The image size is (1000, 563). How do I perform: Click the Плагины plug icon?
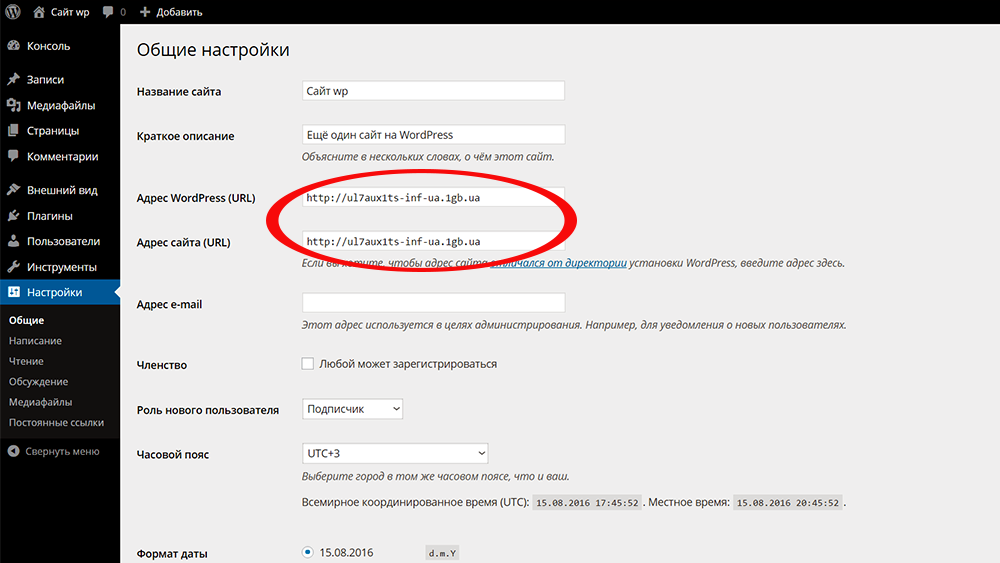click(x=13, y=216)
